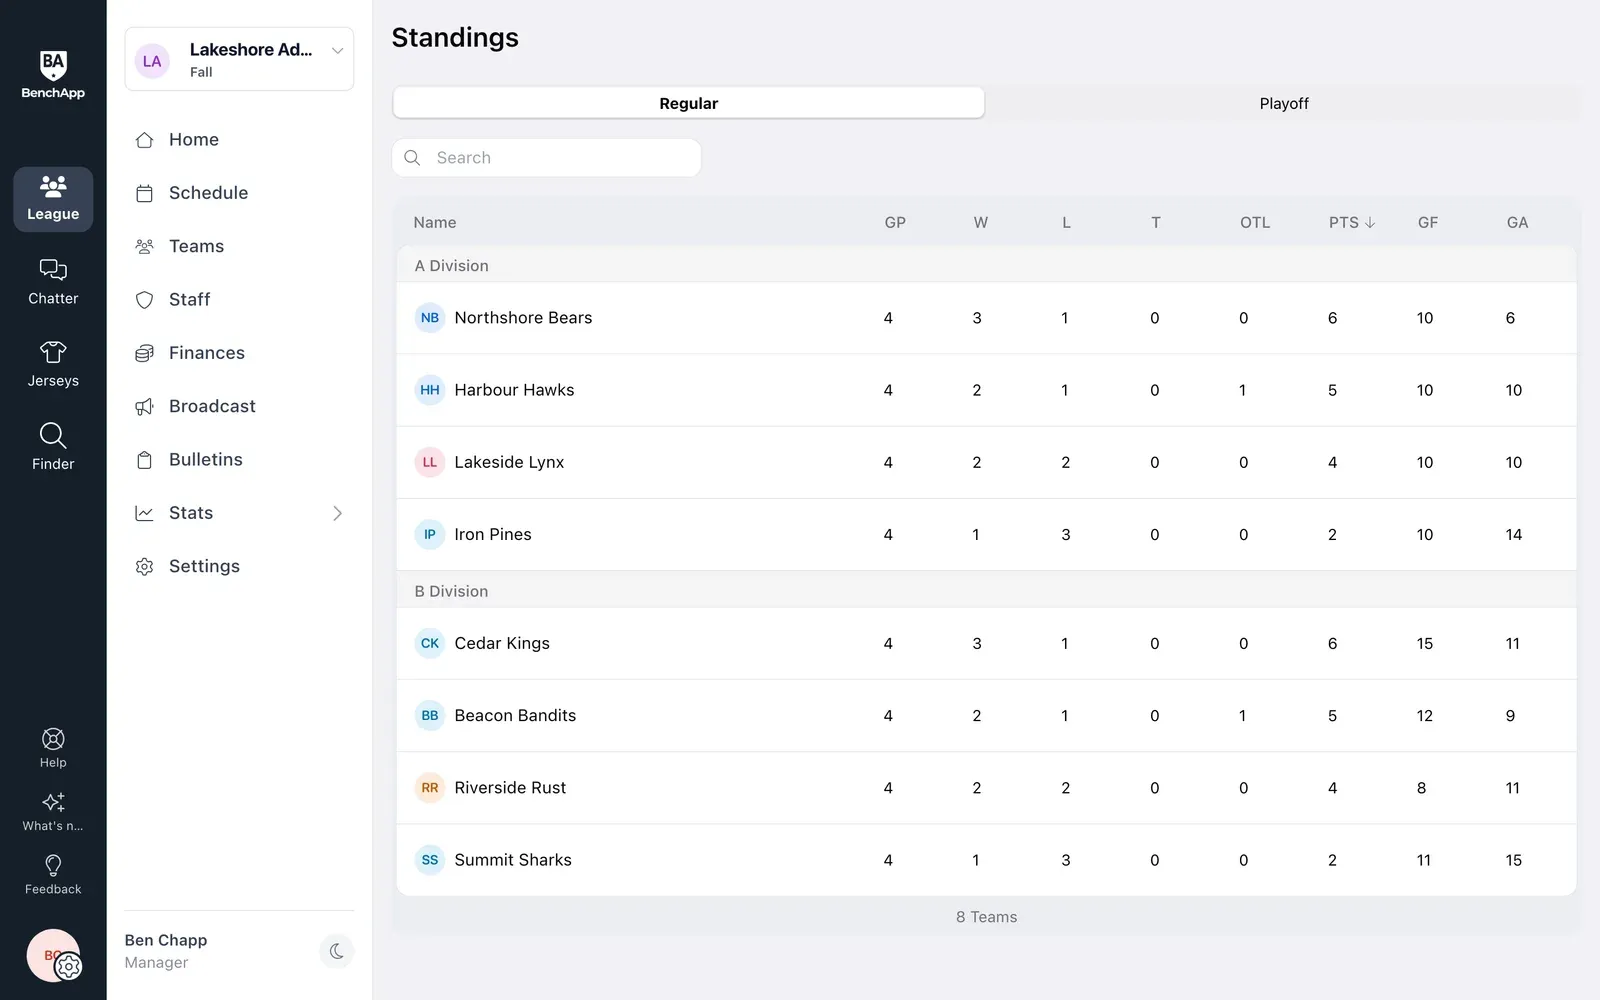1600x1000 pixels.
Task: Click Iron Pines GA value 14
Action: (x=1514, y=534)
